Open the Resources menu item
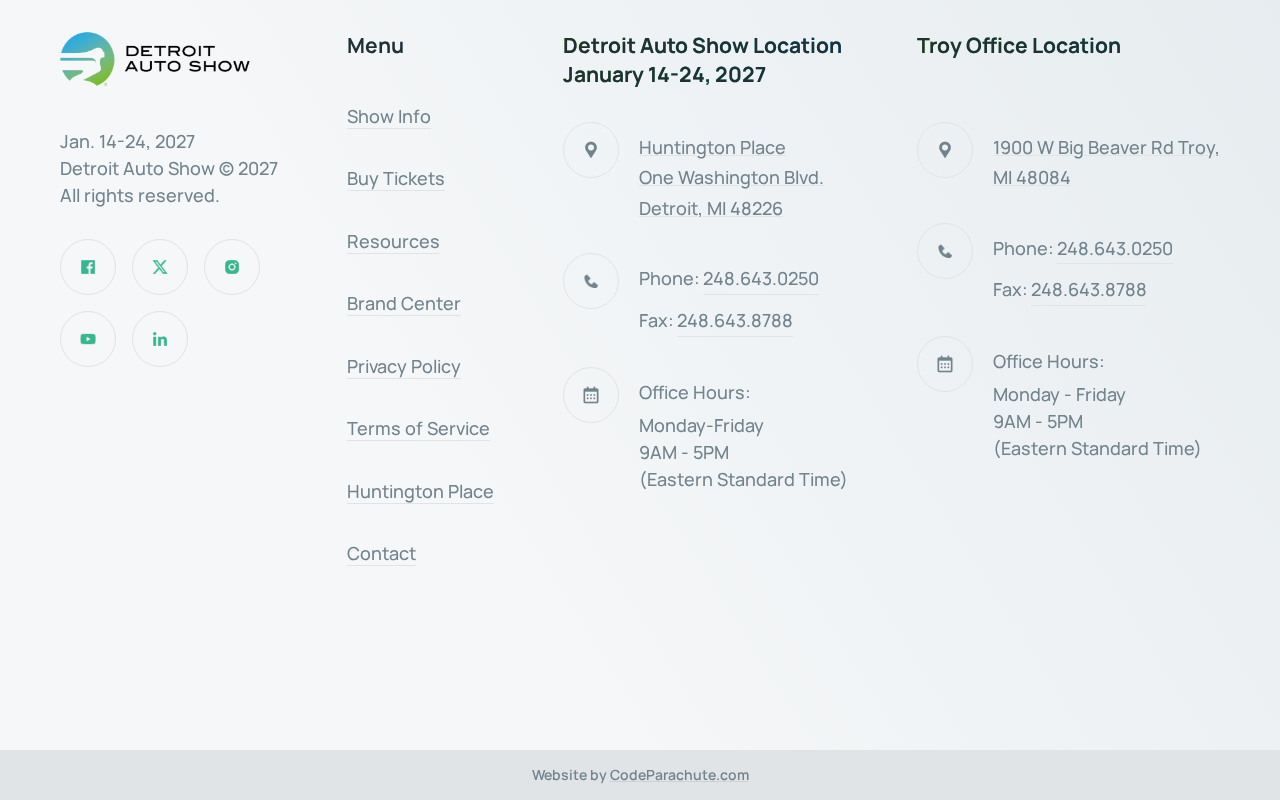The width and height of the screenshot is (1280, 800). pyautogui.click(x=393, y=242)
